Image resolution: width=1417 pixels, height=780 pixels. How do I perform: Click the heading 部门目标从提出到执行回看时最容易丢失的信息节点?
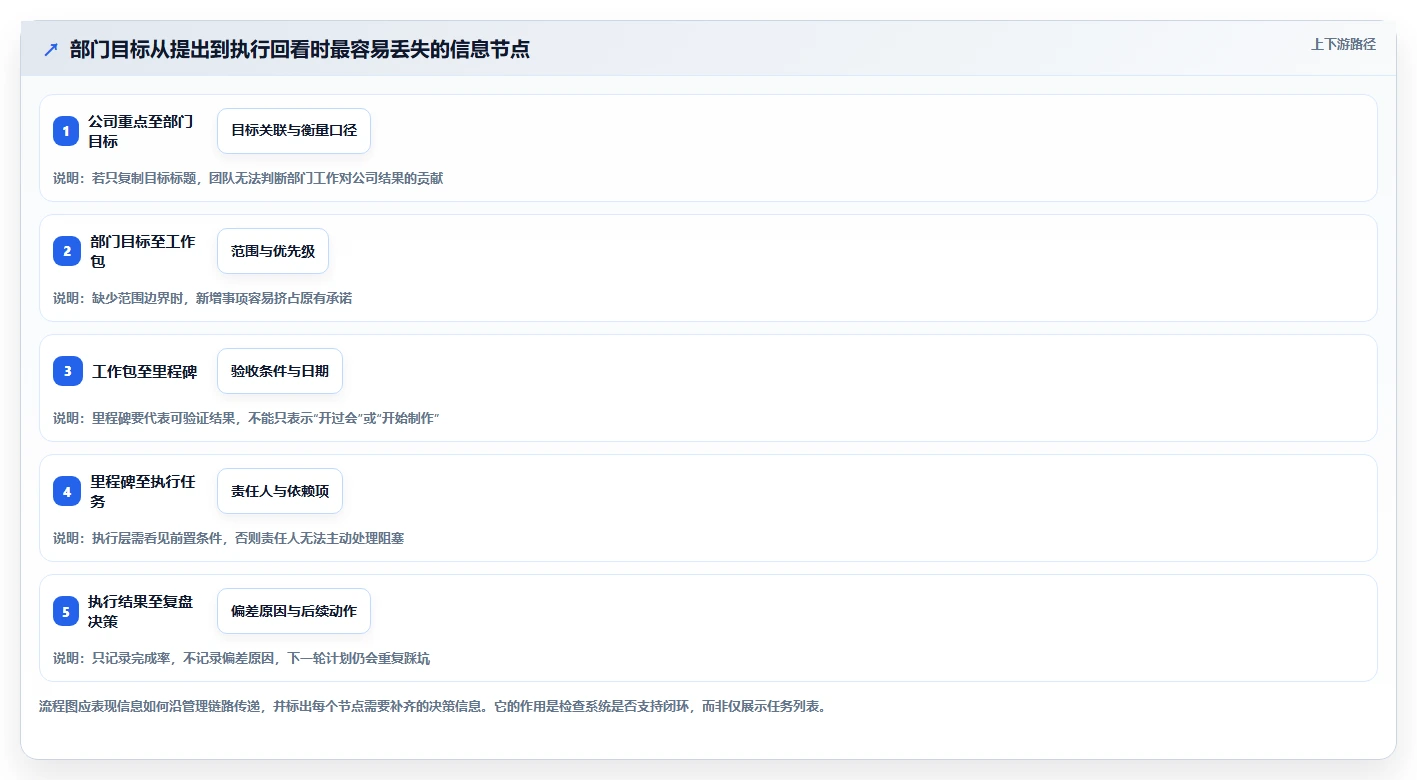(300, 50)
